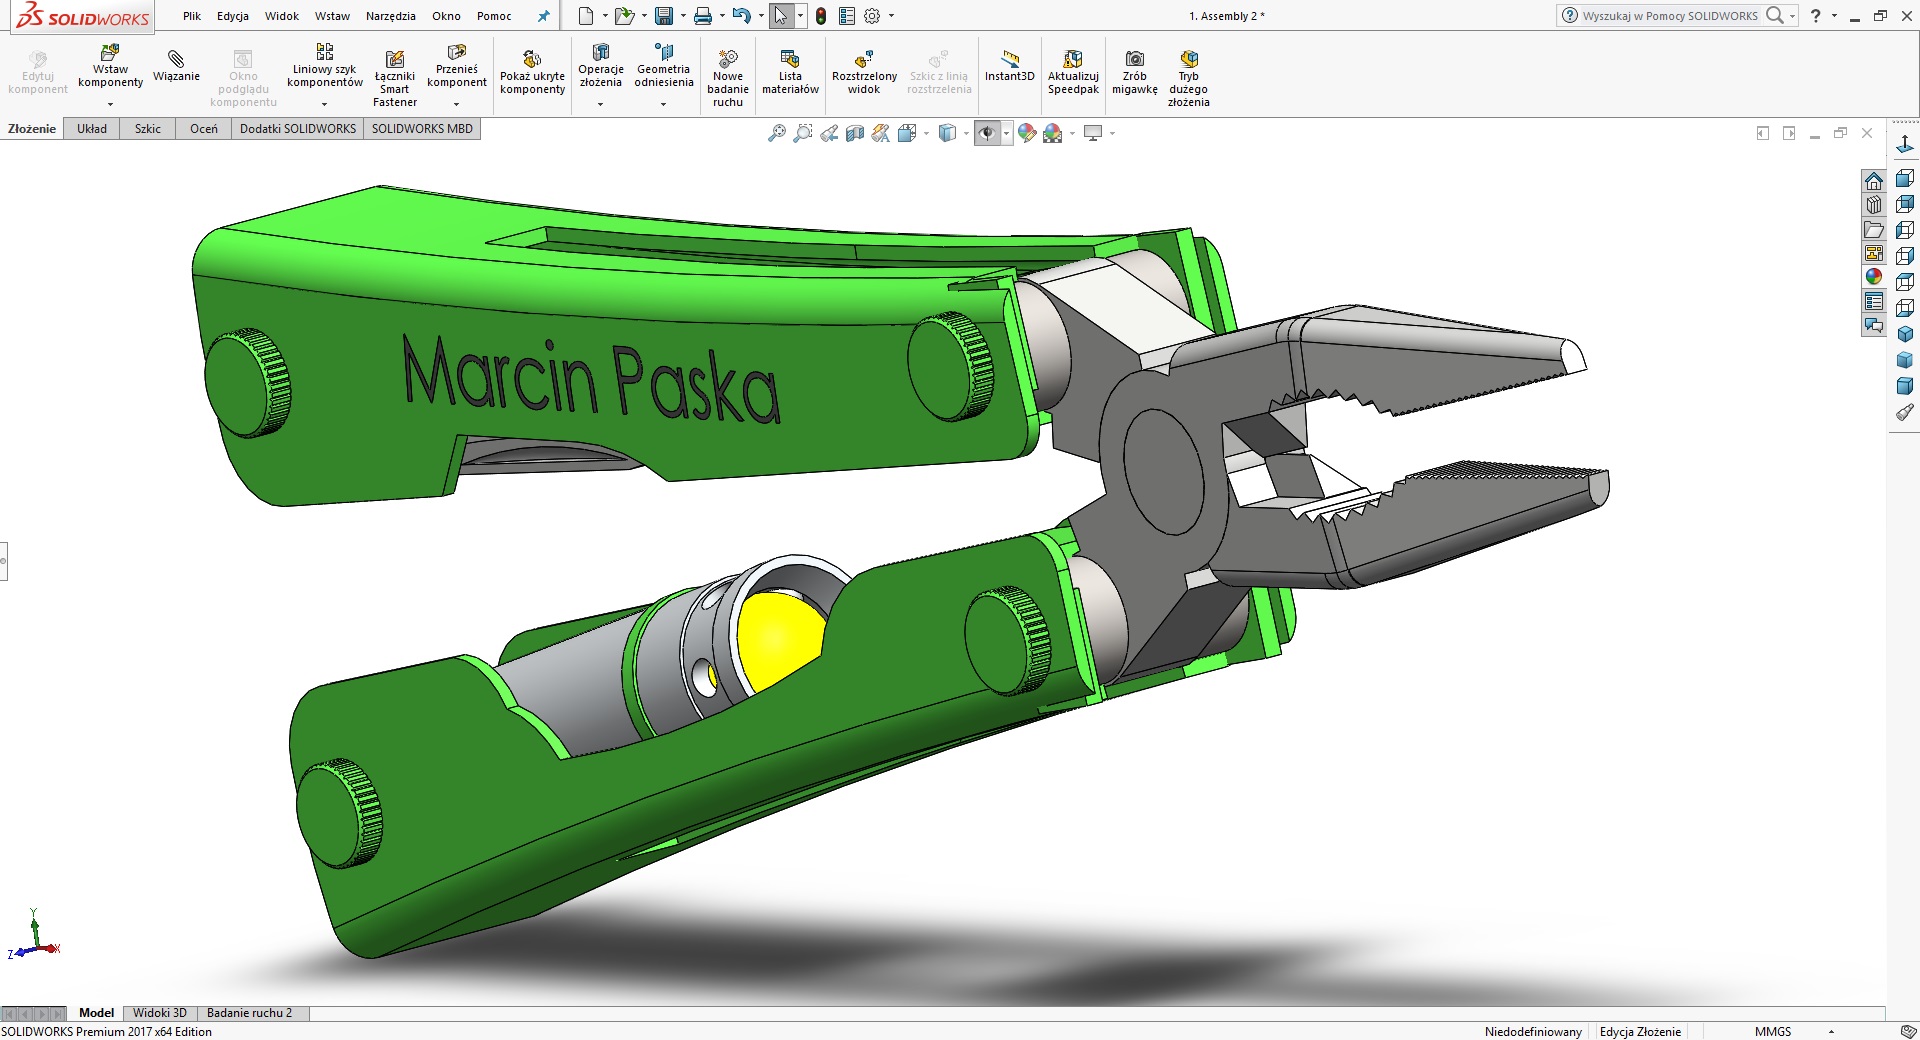Click the MMGS unit system button
Screen dimensions: 1920x1040
1773,1032
